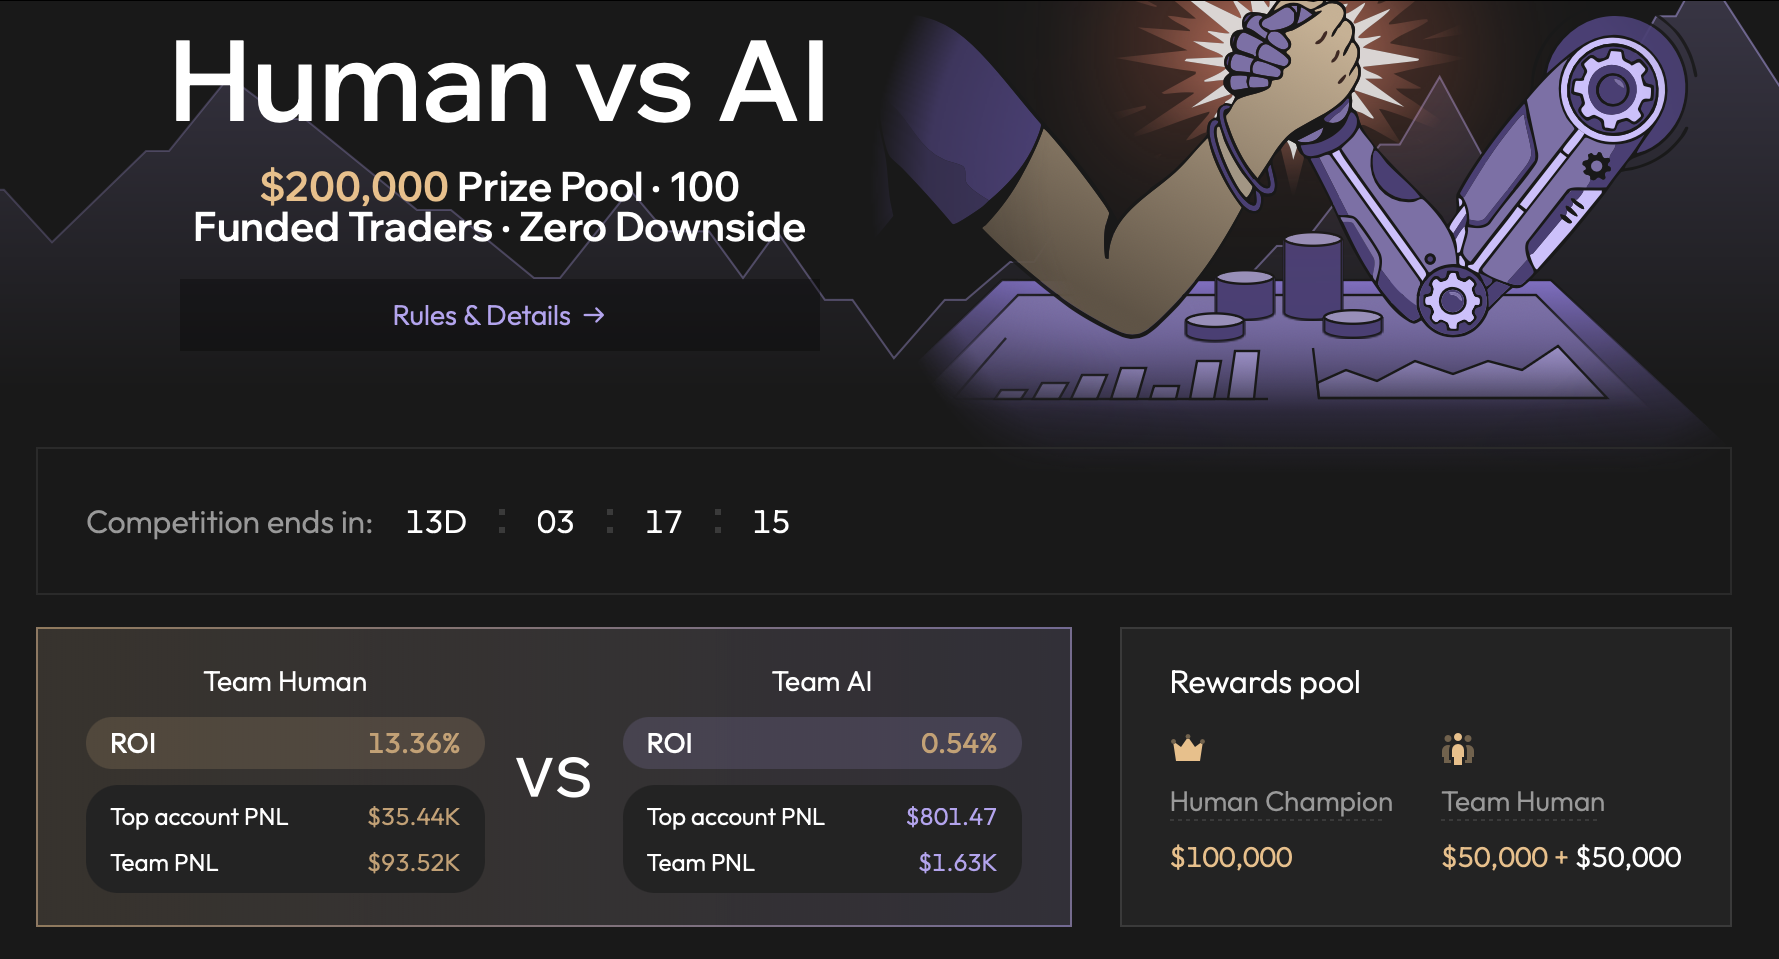Click the Team Human reward label
The image size is (1779, 959).
click(x=1523, y=802)
